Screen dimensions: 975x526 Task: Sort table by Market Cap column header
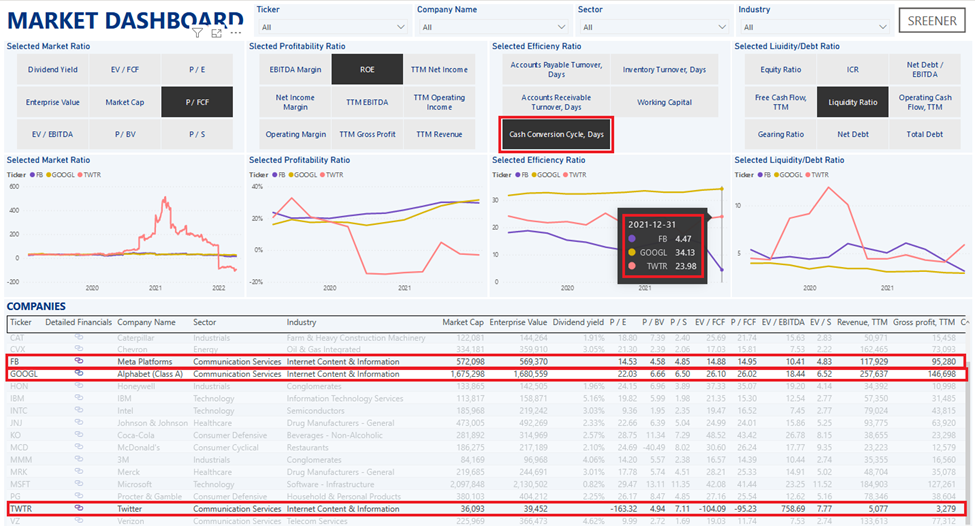click(x=462, y=323)
